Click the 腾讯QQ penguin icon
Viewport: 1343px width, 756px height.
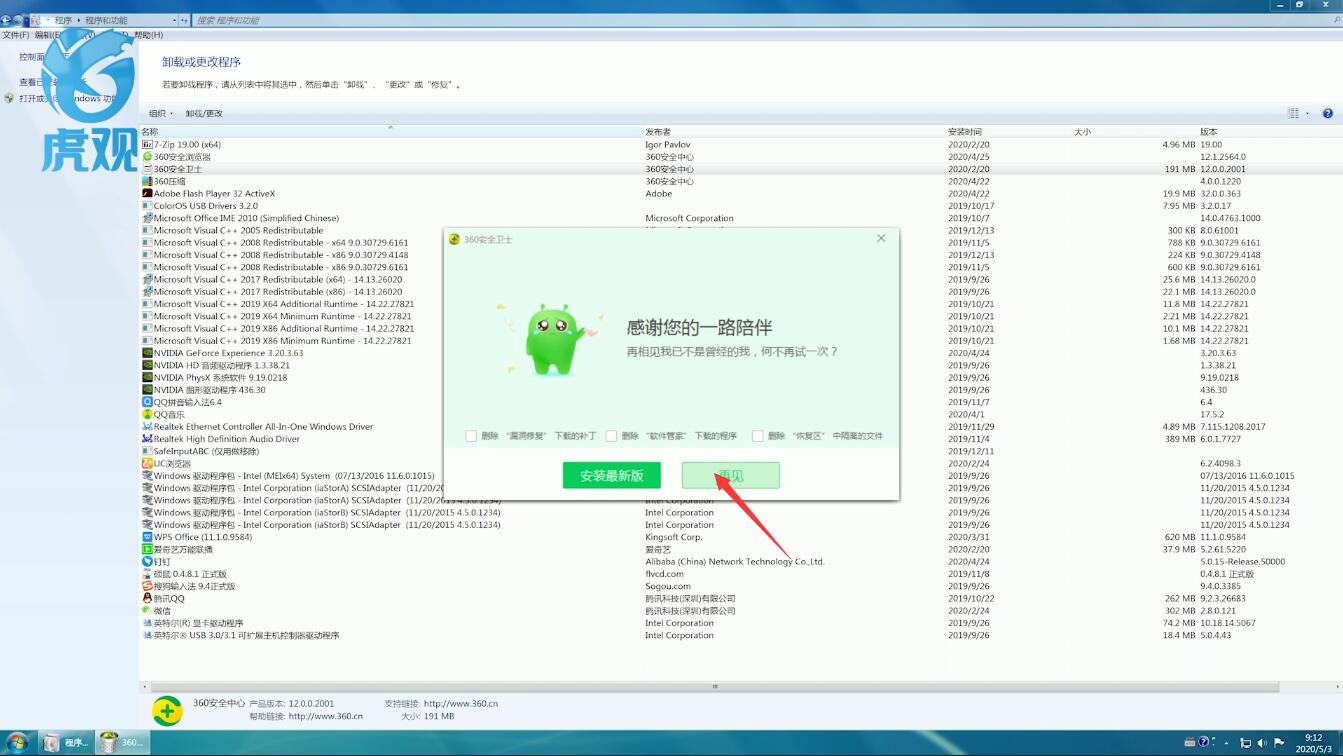coord(147,598)
